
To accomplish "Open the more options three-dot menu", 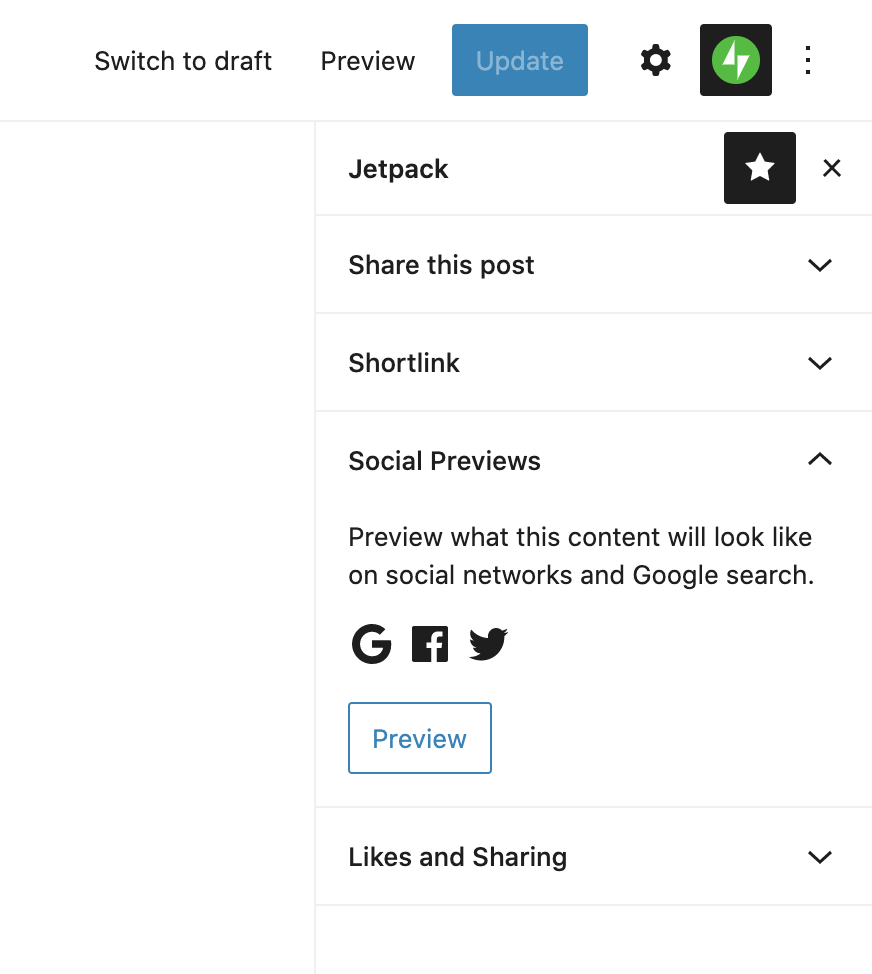I will 807,60.
